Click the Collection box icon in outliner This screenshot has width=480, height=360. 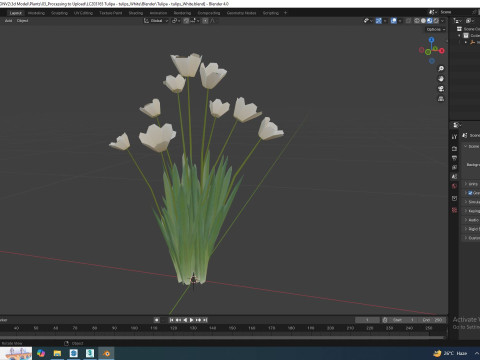tap(466, 35)
